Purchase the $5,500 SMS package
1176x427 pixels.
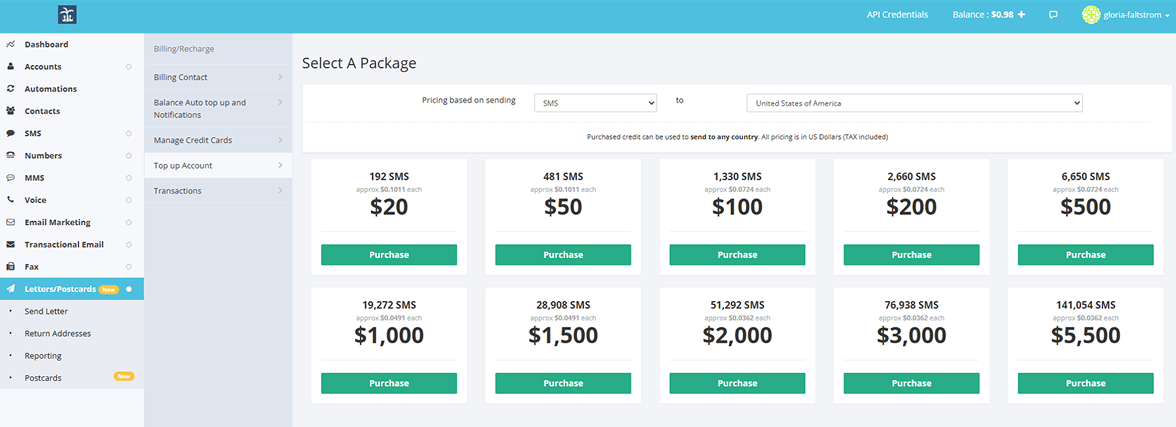1085,383
